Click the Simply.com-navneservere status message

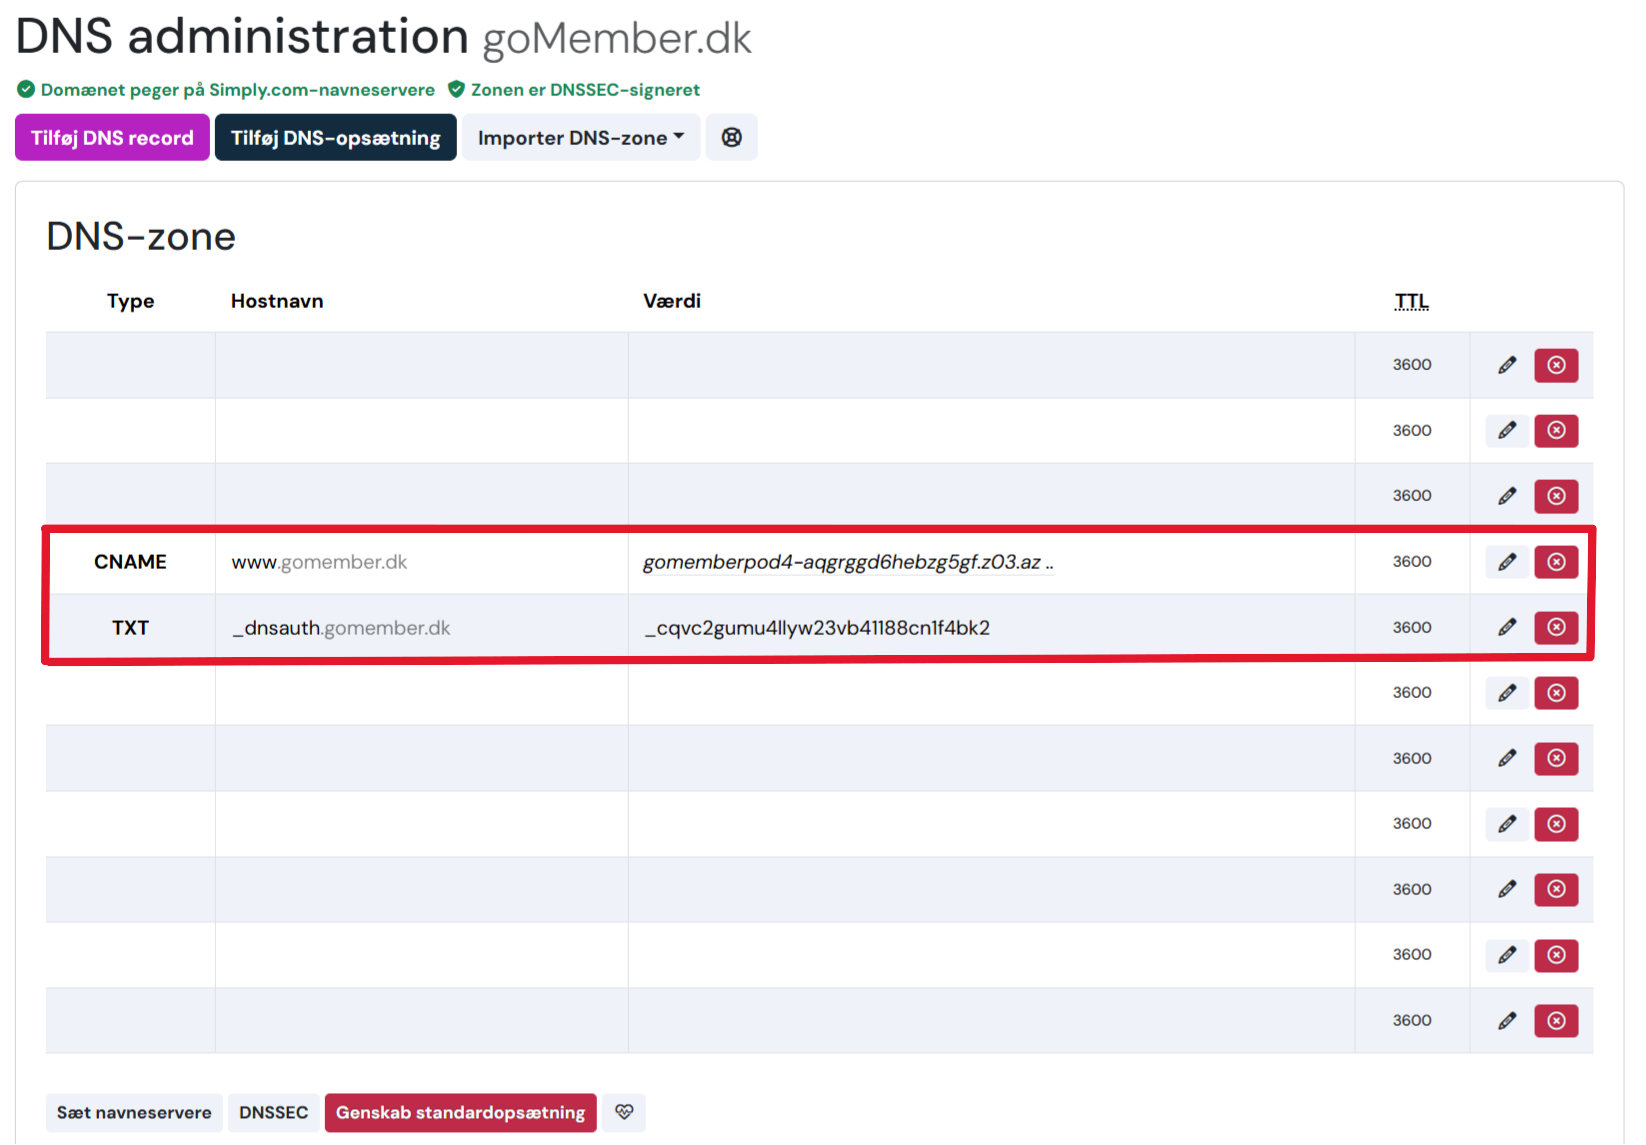[226, 90]
